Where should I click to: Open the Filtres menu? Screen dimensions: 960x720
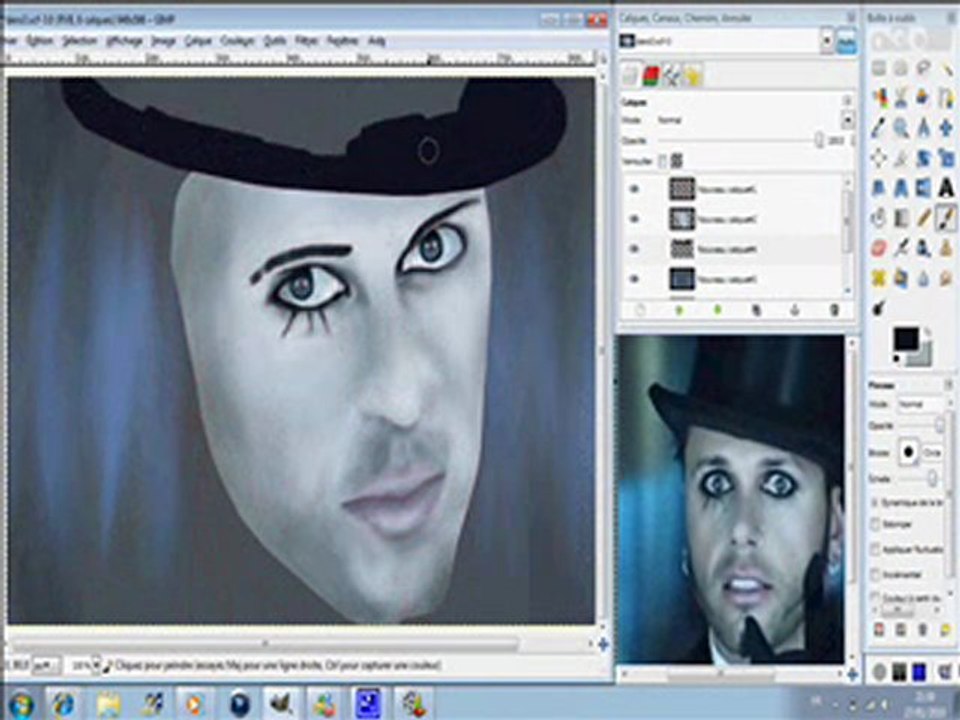(307, 41)
